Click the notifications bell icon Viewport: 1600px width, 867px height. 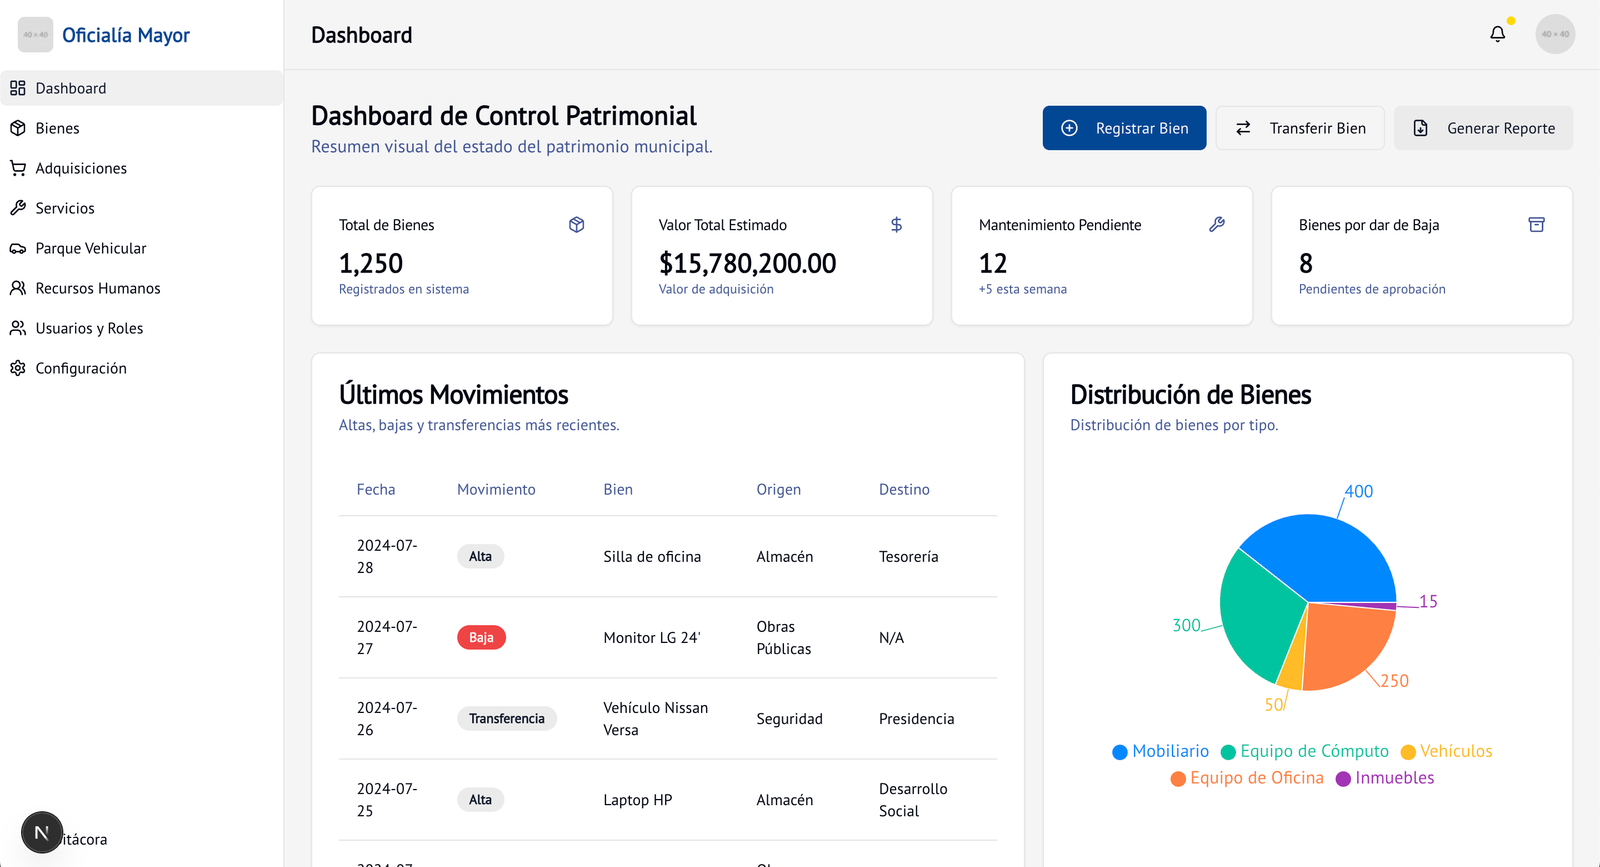[1497, 34]
